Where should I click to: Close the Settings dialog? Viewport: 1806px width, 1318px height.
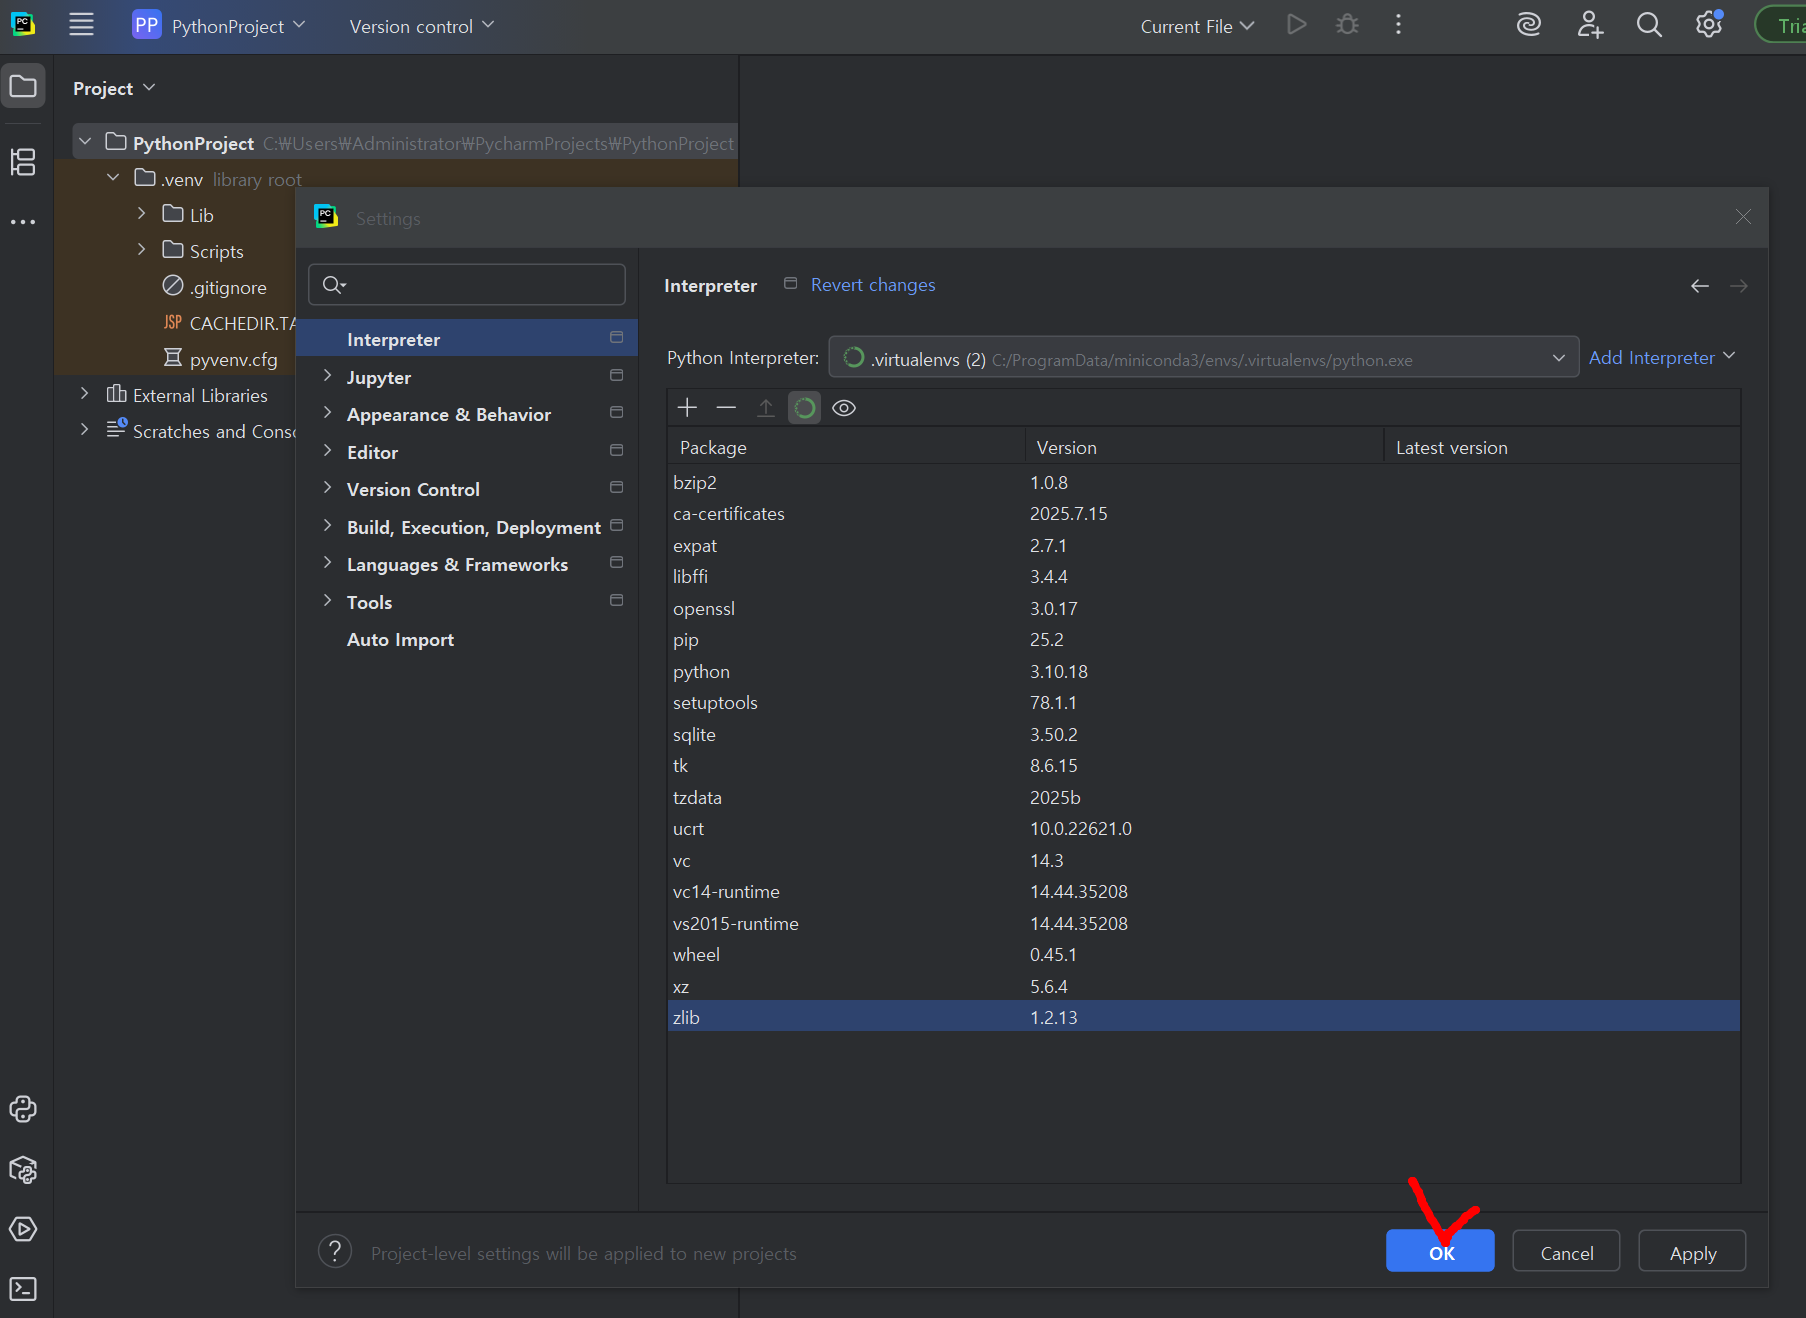(x=1743, y=217)
